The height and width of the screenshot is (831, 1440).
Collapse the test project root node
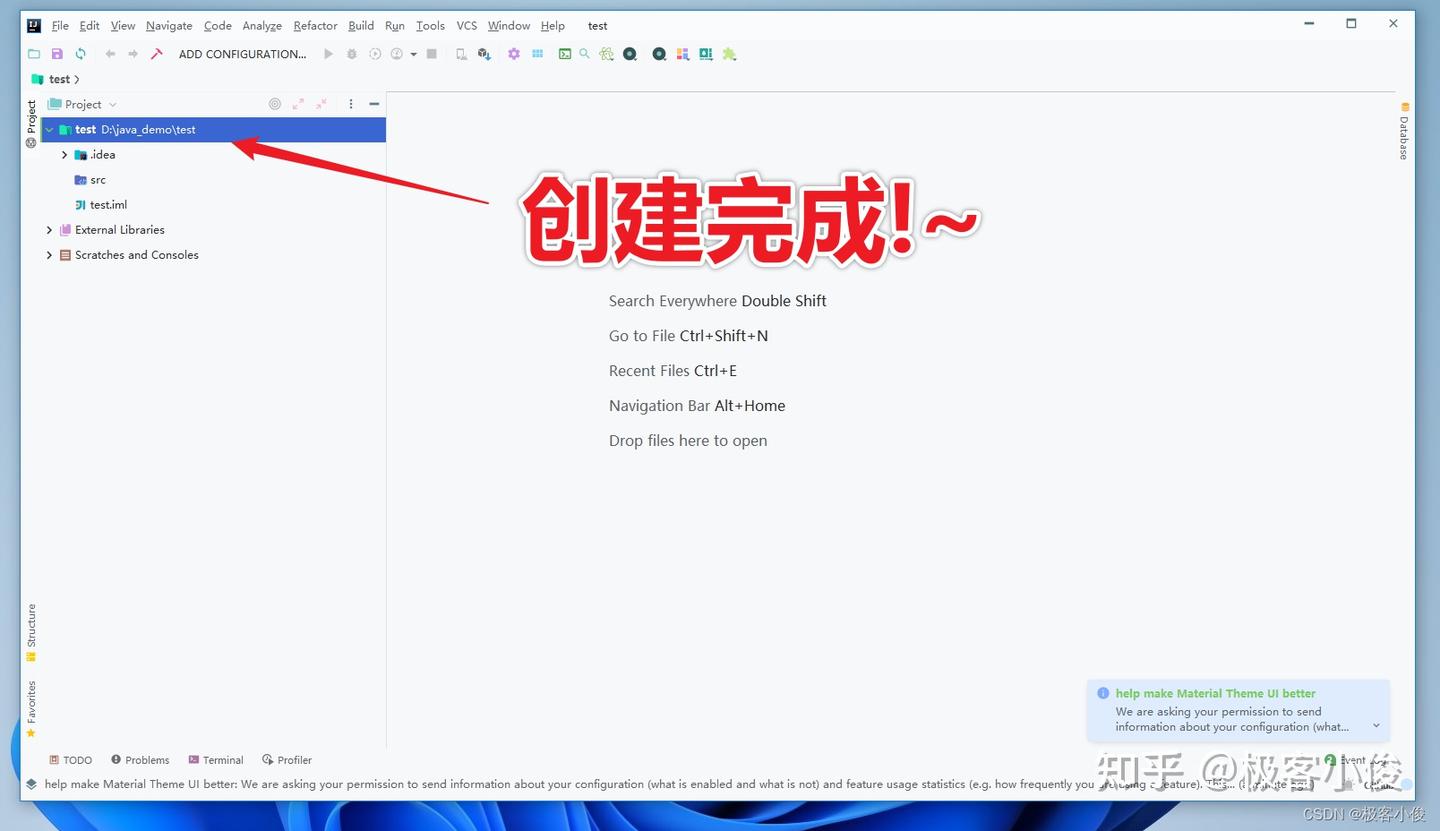click(x=48, y=129)
